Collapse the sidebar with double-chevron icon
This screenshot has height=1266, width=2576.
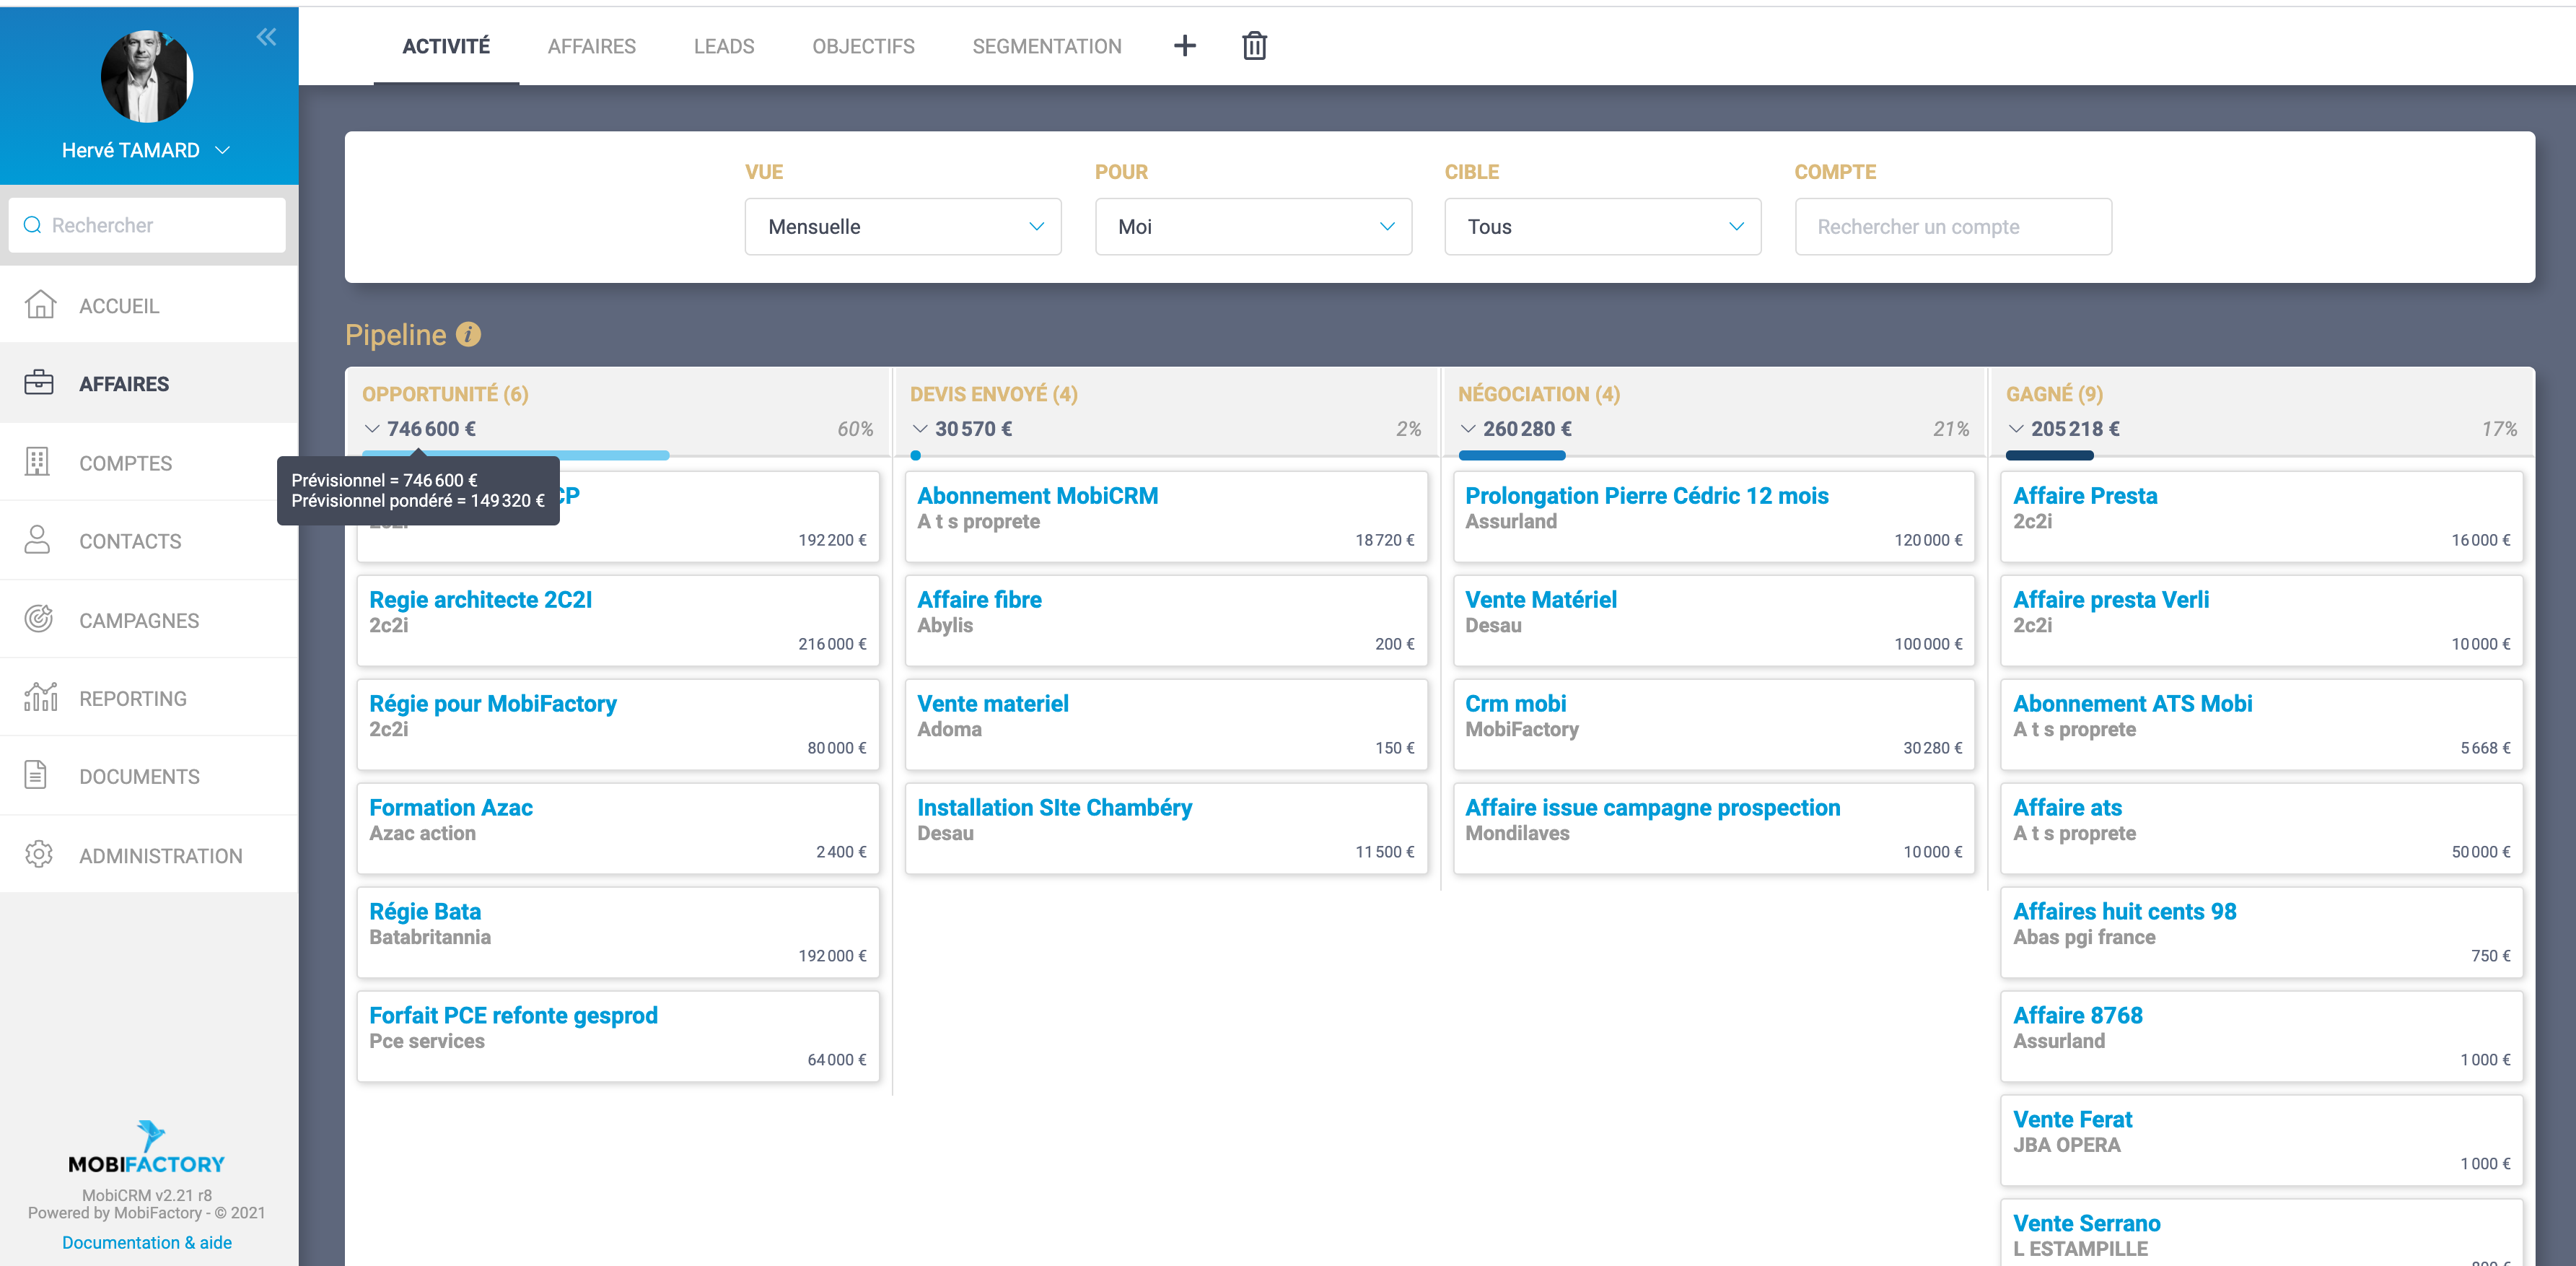point(266,37)
